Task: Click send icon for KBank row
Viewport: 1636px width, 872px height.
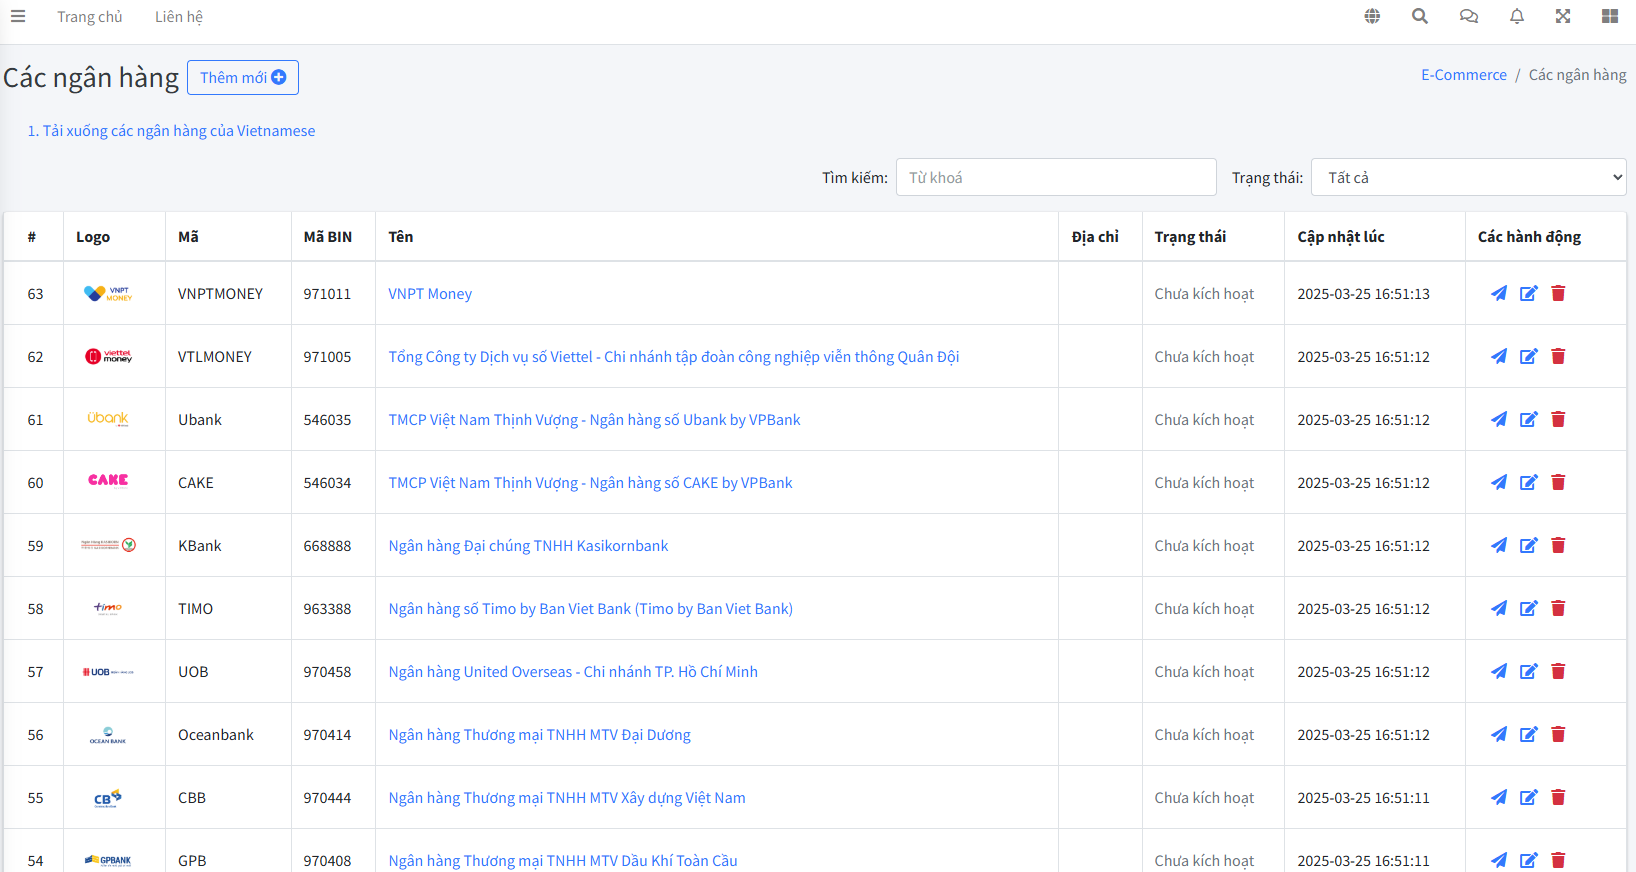Action: [x=1498, y=545]
